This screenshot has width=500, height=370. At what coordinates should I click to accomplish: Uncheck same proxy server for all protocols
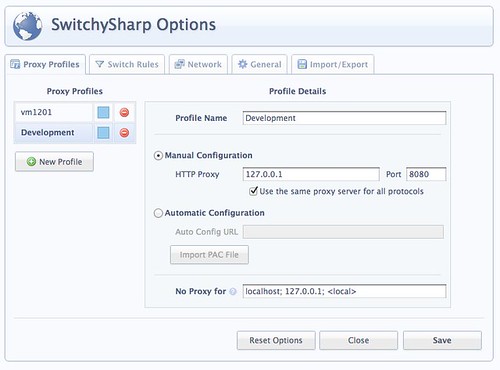[254, 191]
